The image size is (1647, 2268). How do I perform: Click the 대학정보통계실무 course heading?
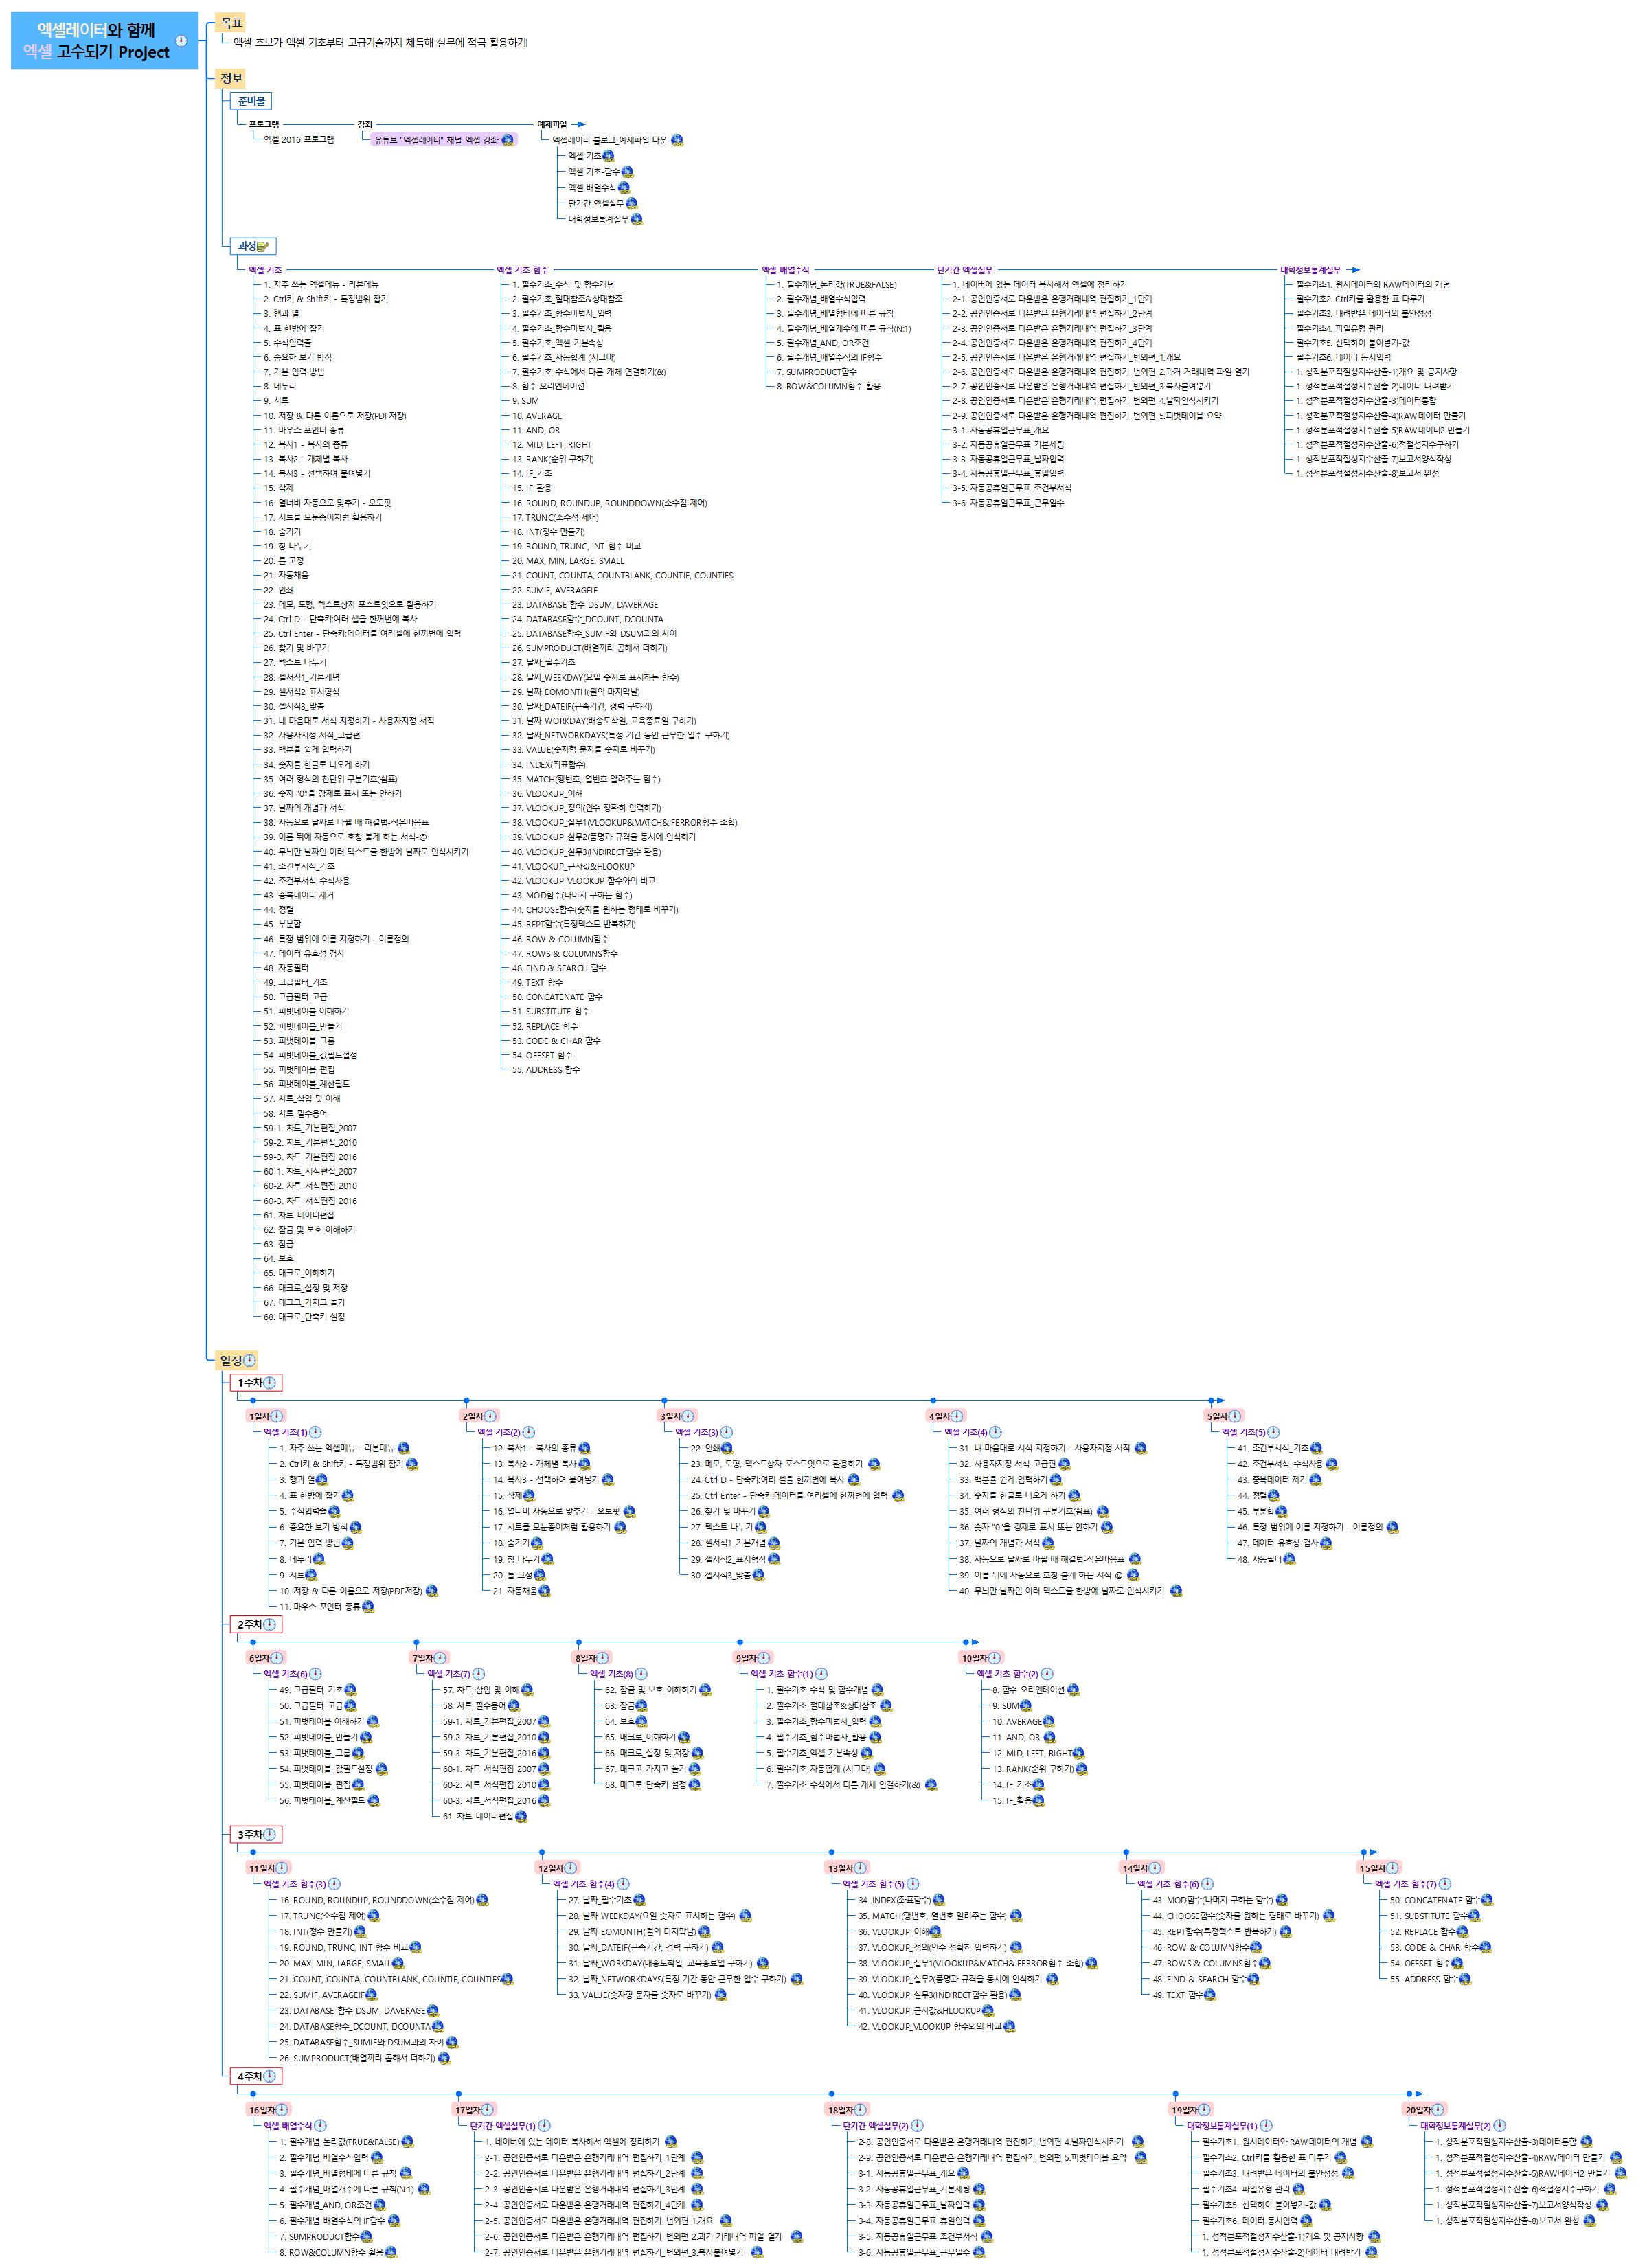[x=1310, y=270]
